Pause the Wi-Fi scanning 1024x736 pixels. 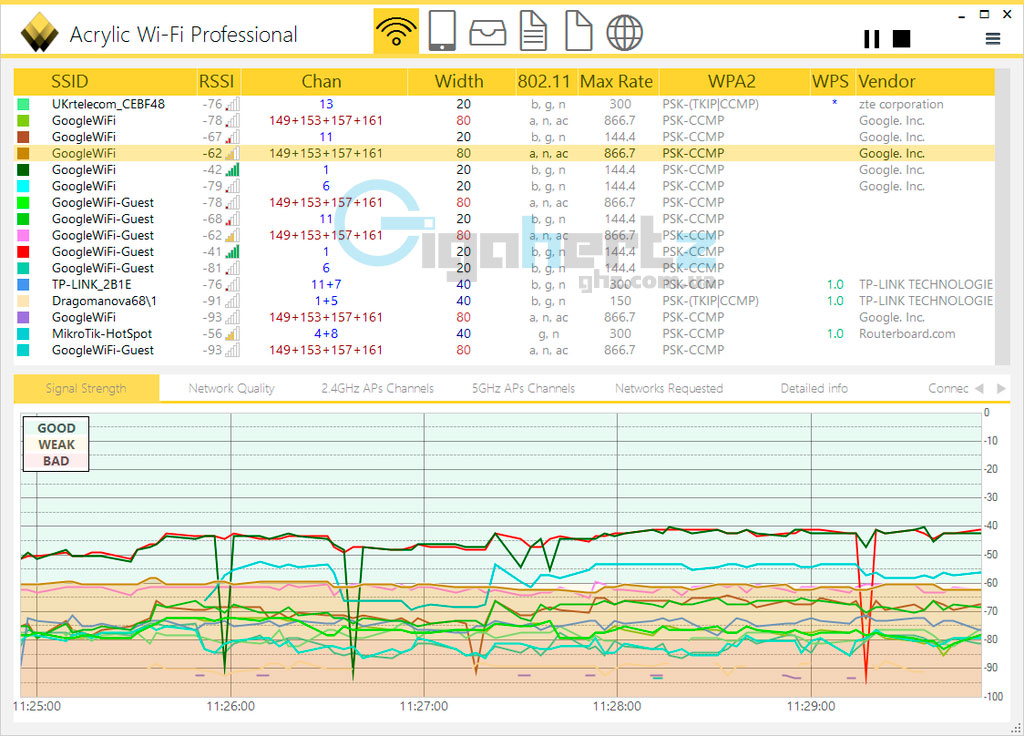pos(872,39)
